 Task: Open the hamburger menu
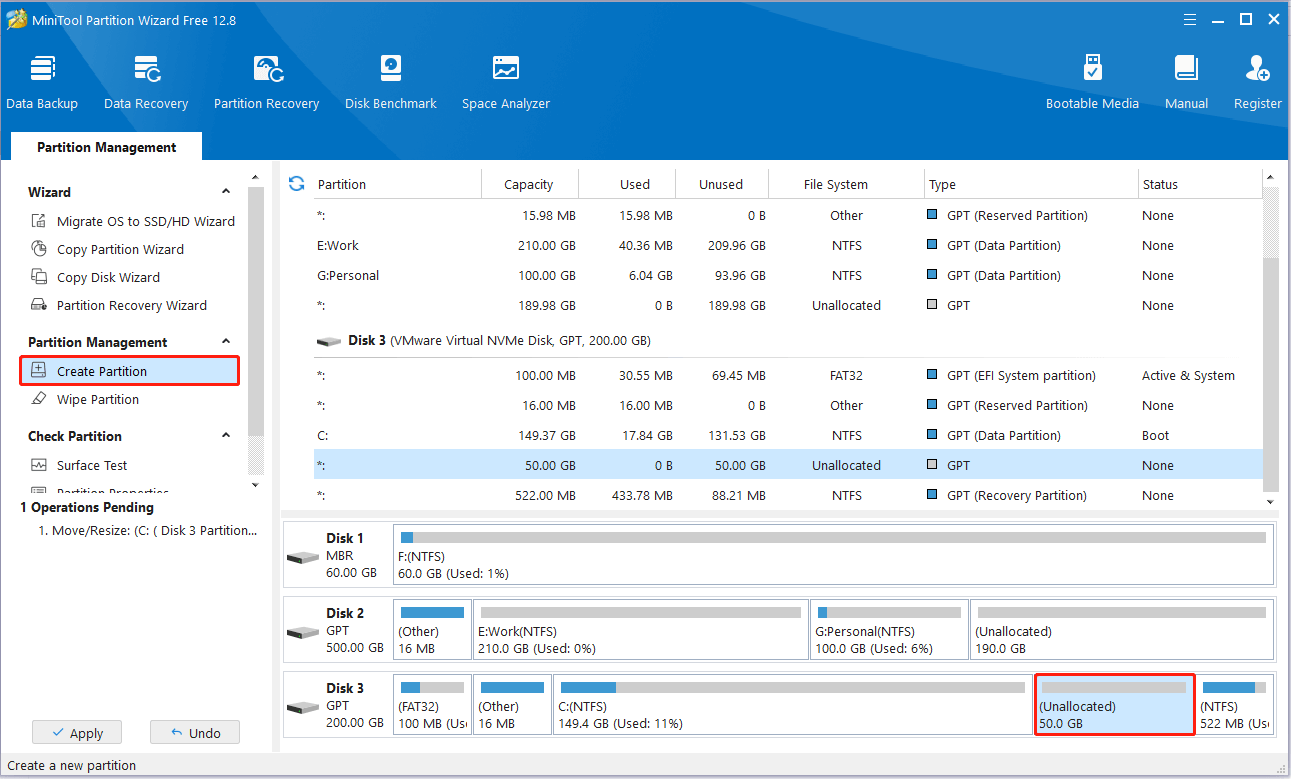1189,18
